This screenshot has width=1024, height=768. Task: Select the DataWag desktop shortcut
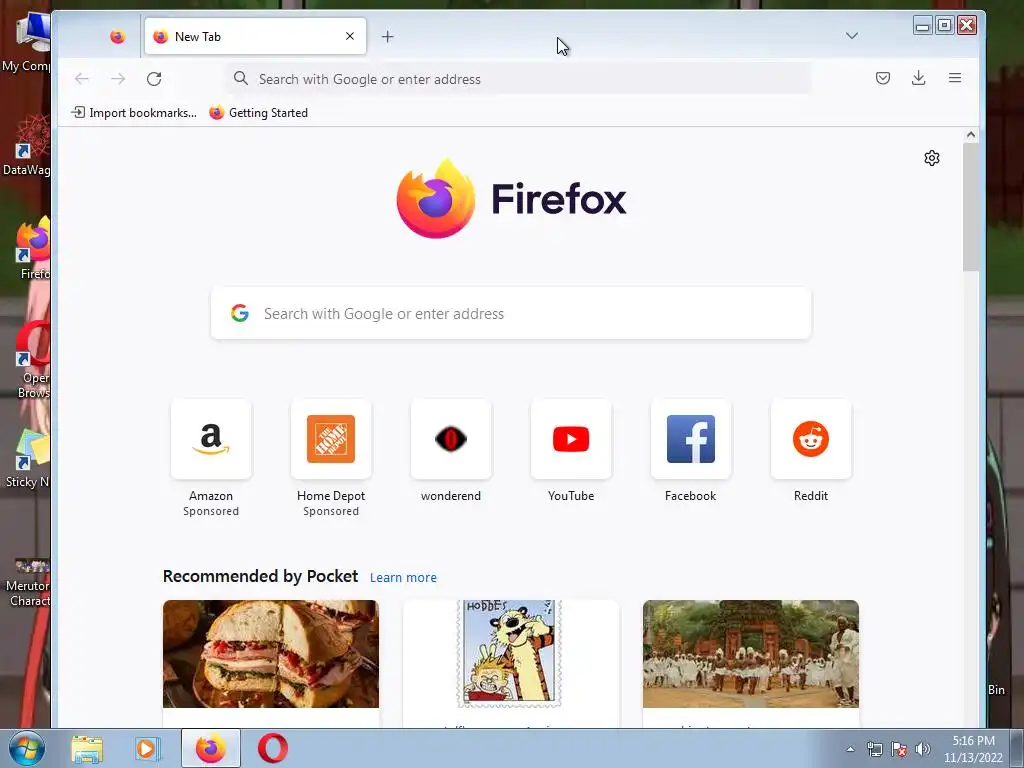(26, 145)
